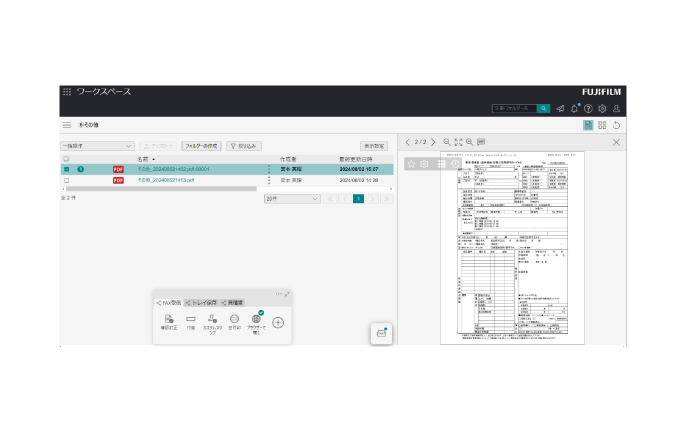Switch to thumbnail grid view

pyautogui.click(x=602, y=125)
